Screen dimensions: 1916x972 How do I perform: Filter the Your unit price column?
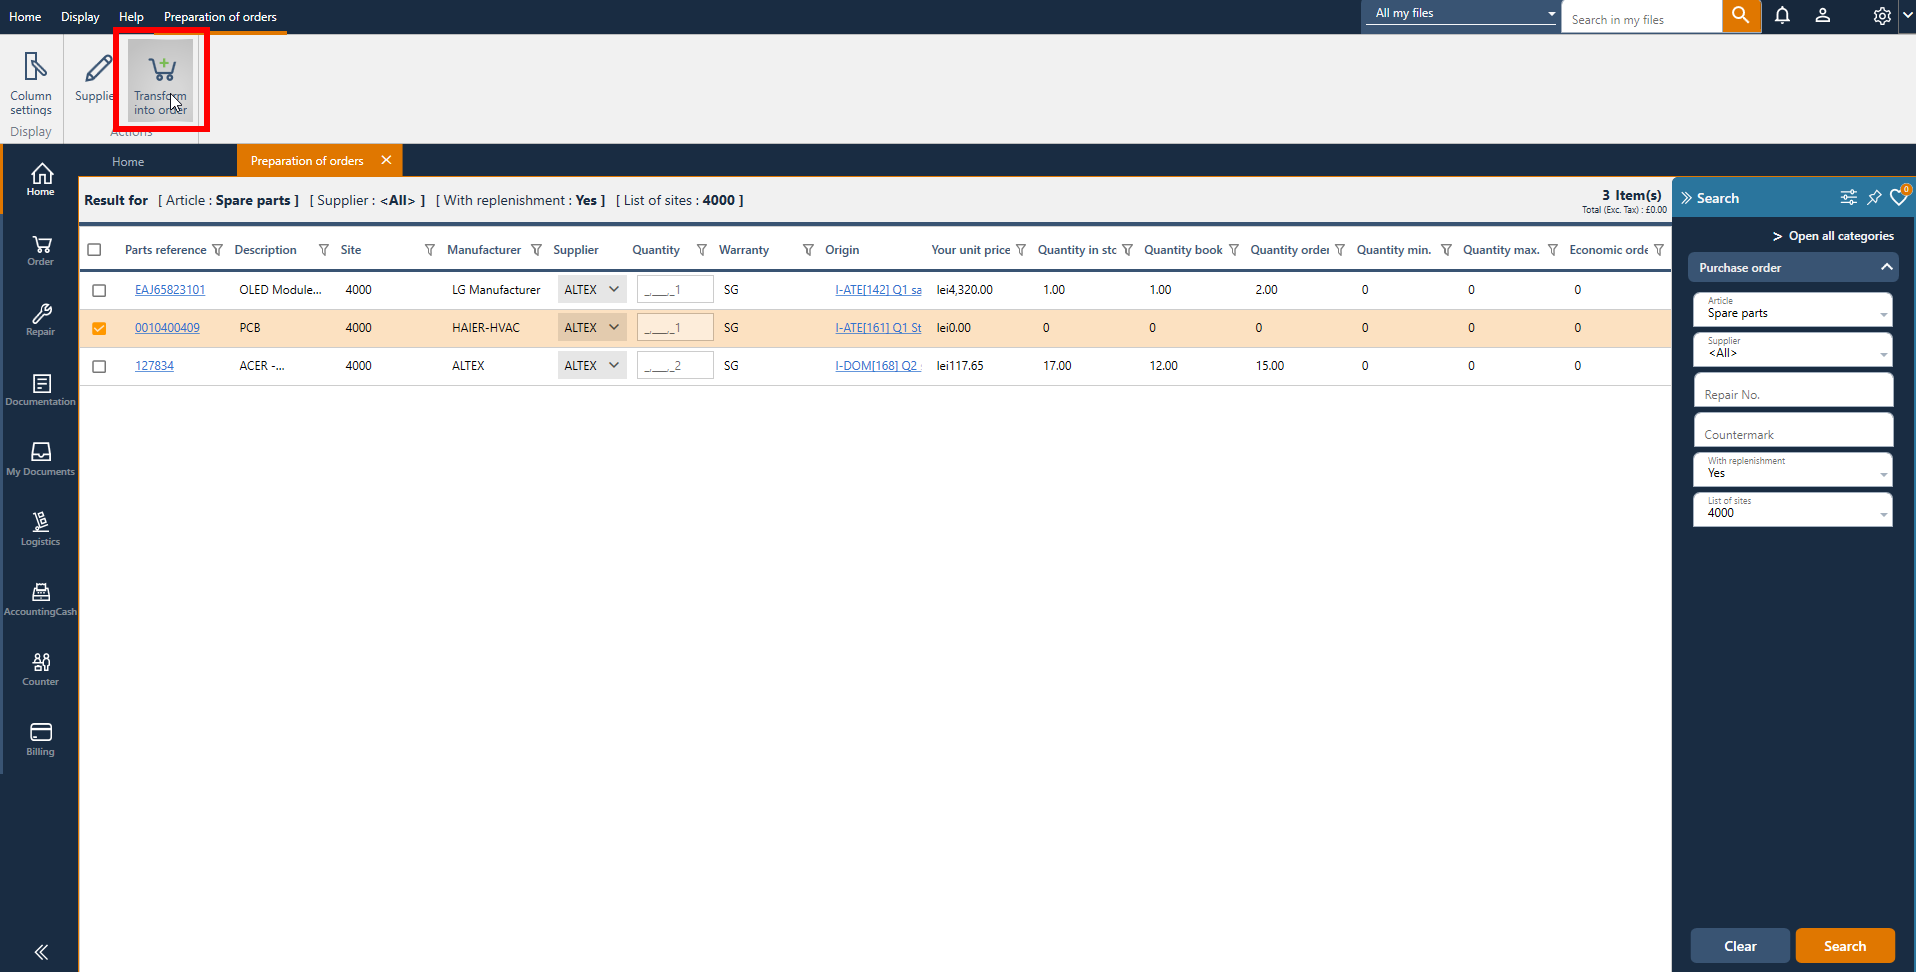(x=1021, y=250)
